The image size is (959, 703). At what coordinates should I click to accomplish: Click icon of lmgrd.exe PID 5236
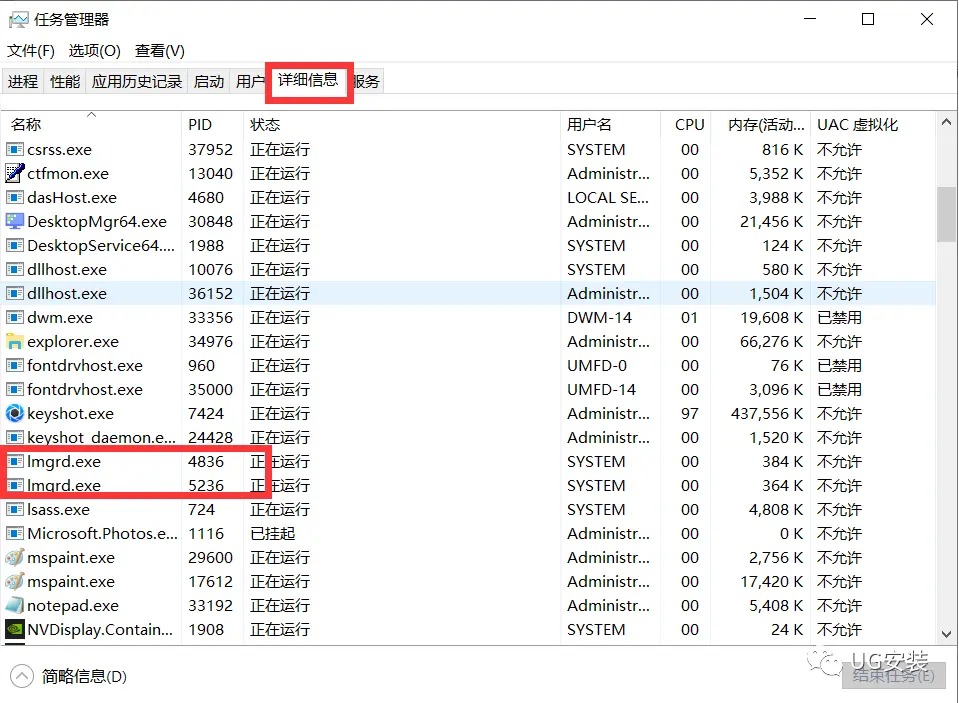(15, 485)
